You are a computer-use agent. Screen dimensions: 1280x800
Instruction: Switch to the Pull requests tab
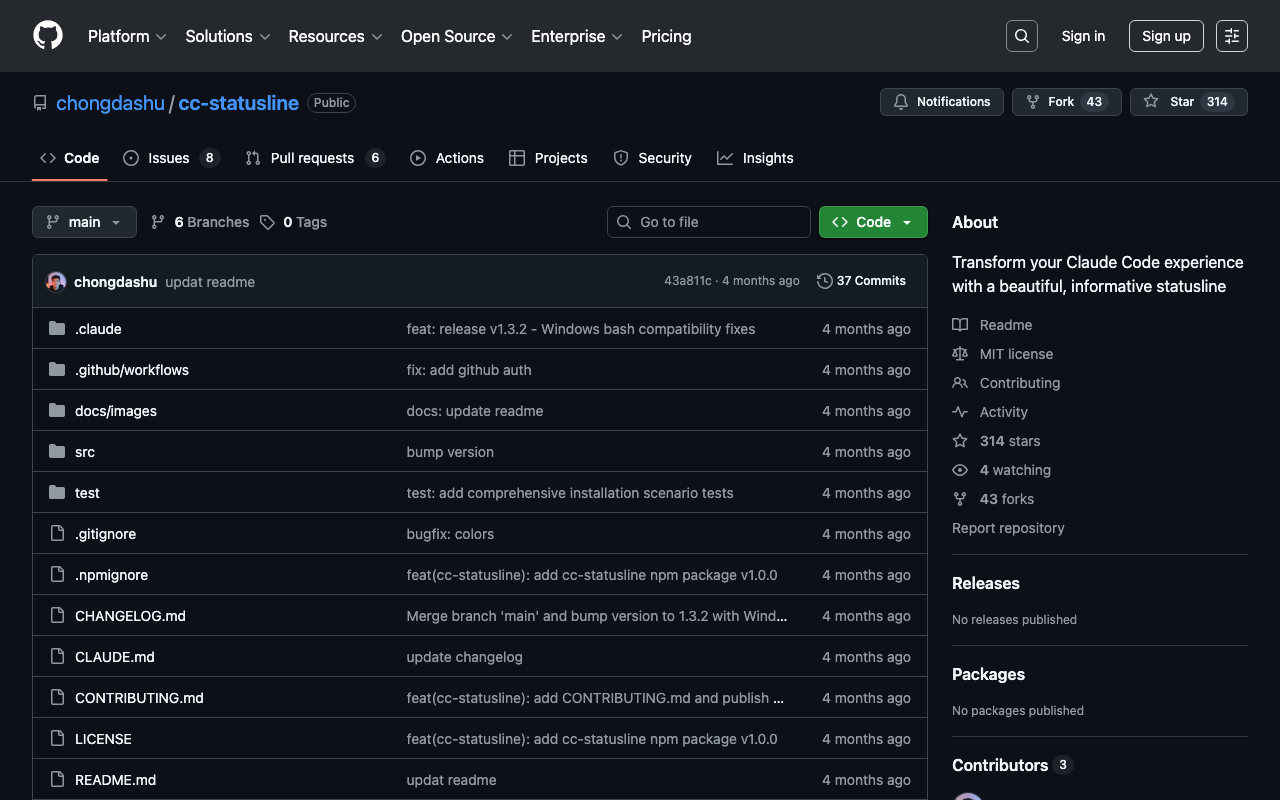(313, 158)
